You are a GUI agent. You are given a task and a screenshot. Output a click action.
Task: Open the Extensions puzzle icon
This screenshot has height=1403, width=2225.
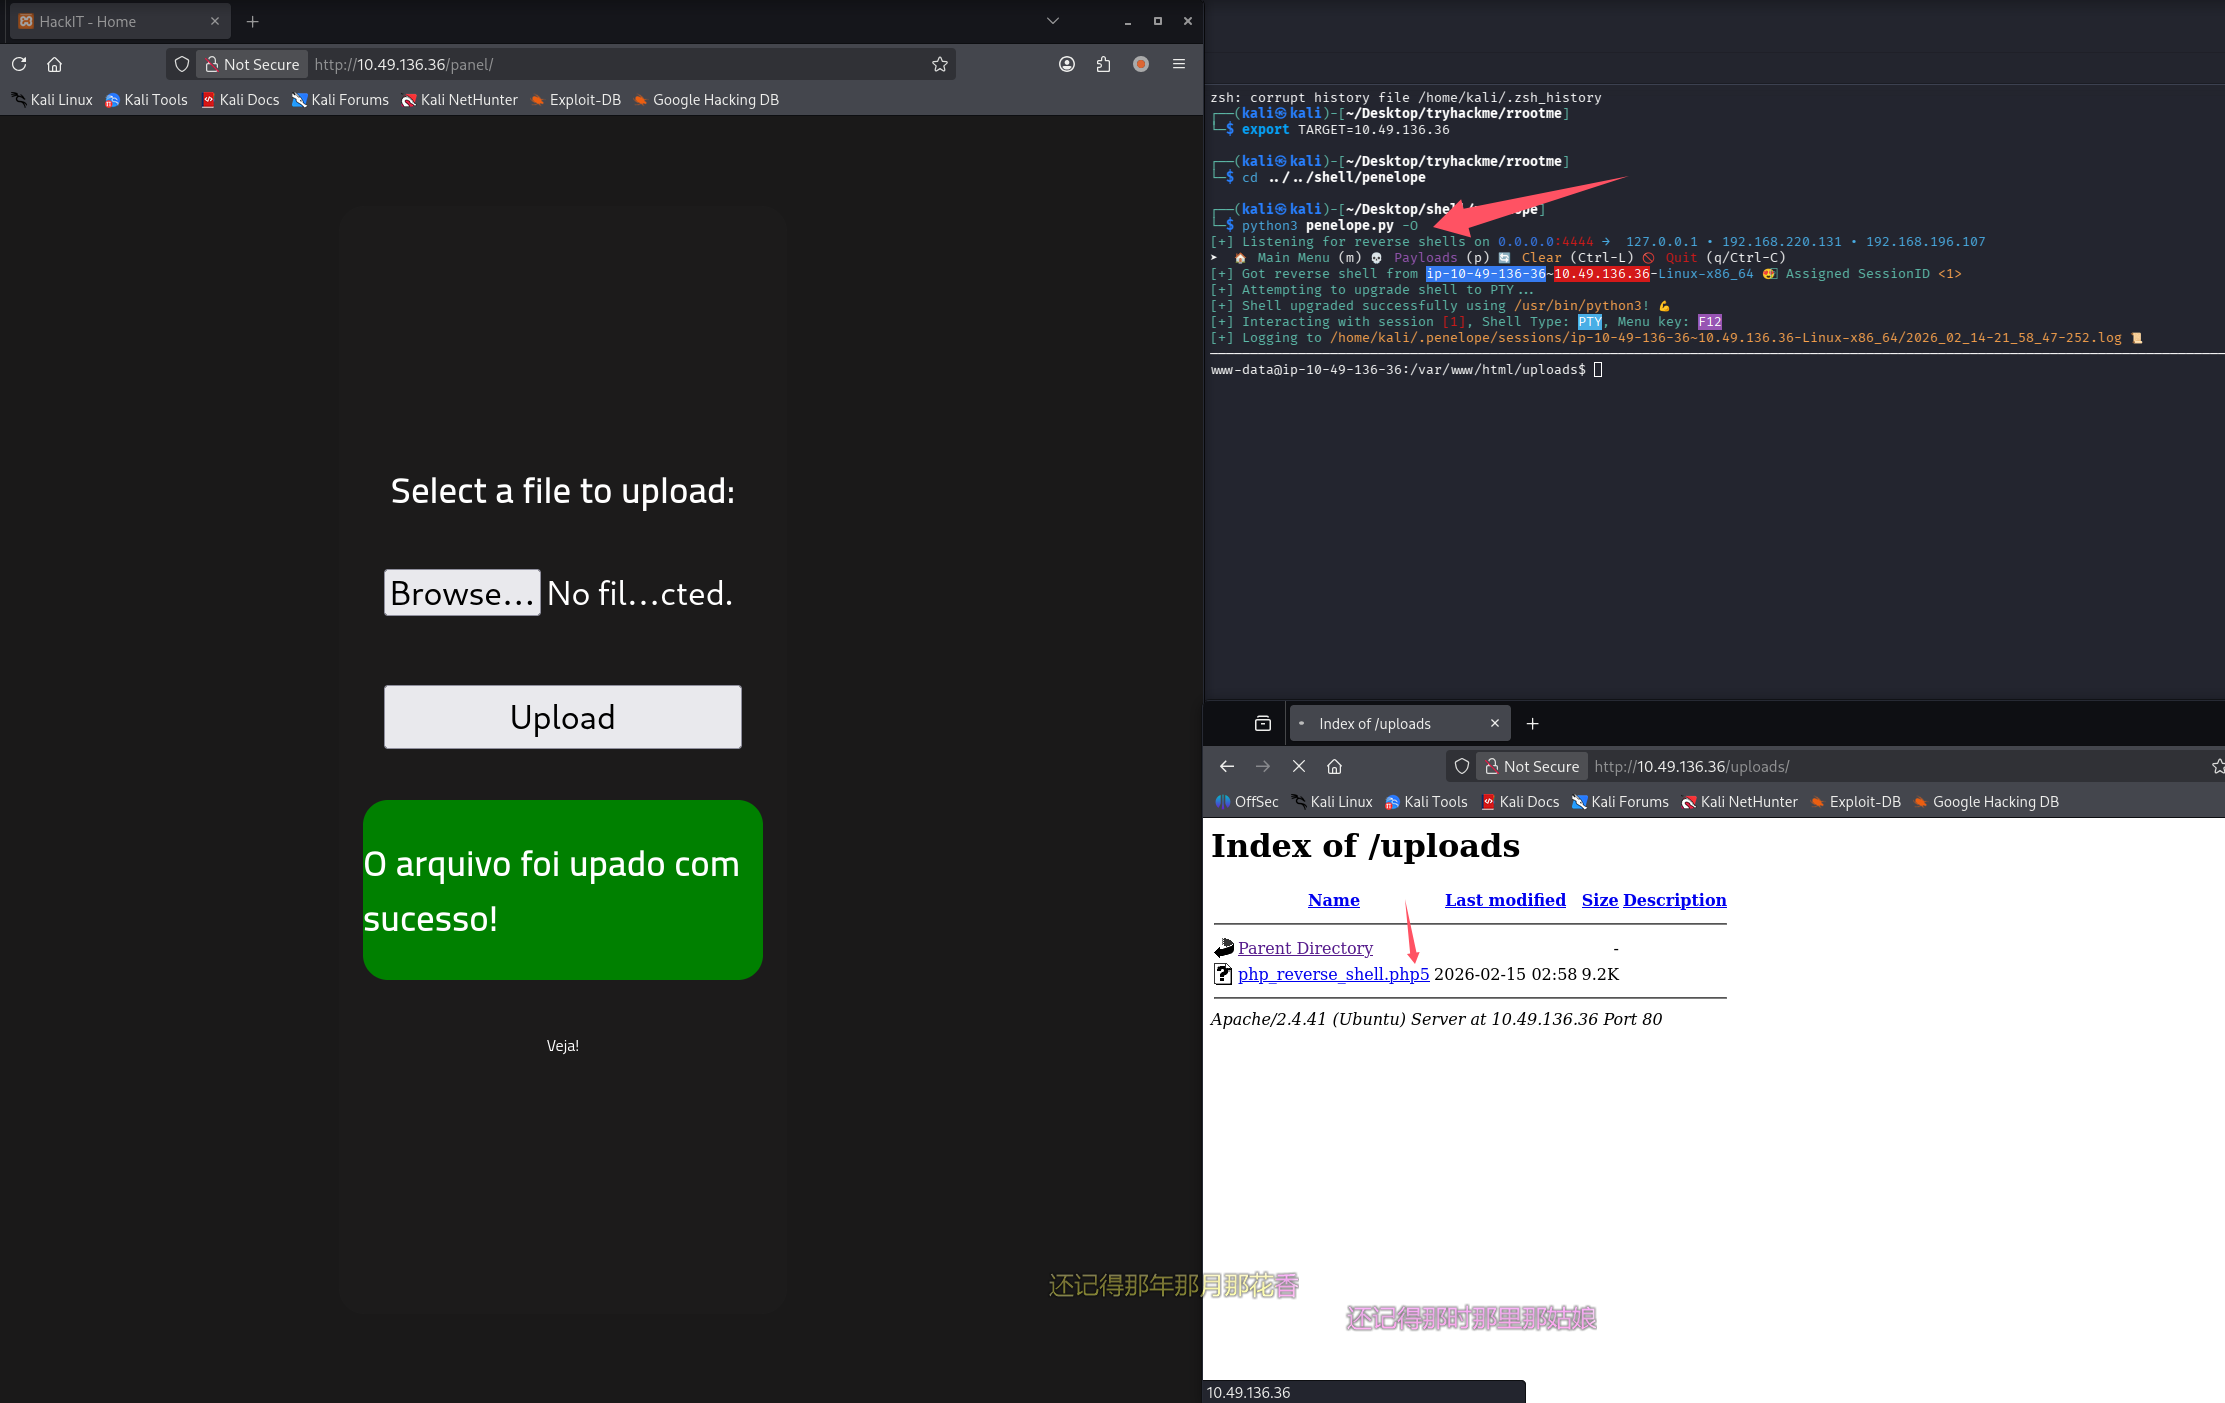pos(1103,64)
